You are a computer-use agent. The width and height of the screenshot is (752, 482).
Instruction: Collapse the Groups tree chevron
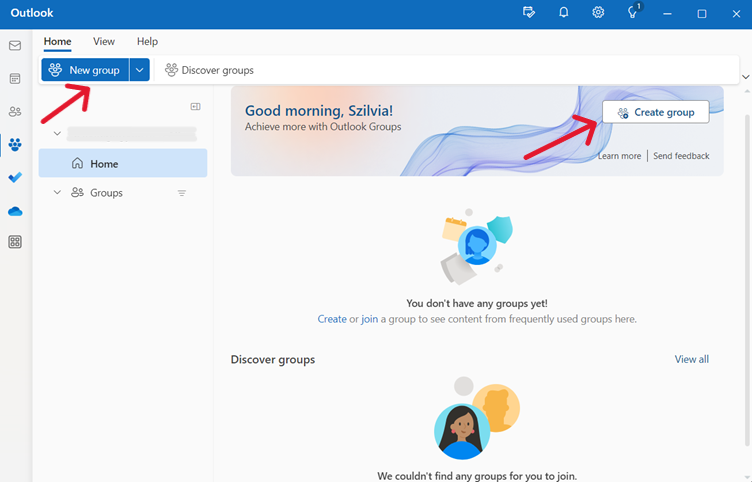(x=57, y=192)
